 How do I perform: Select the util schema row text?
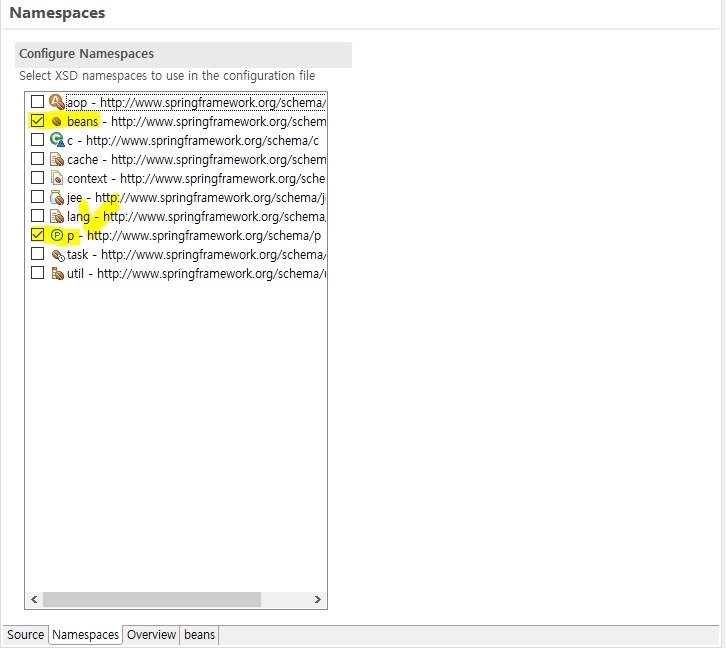(x=196, y=274)
